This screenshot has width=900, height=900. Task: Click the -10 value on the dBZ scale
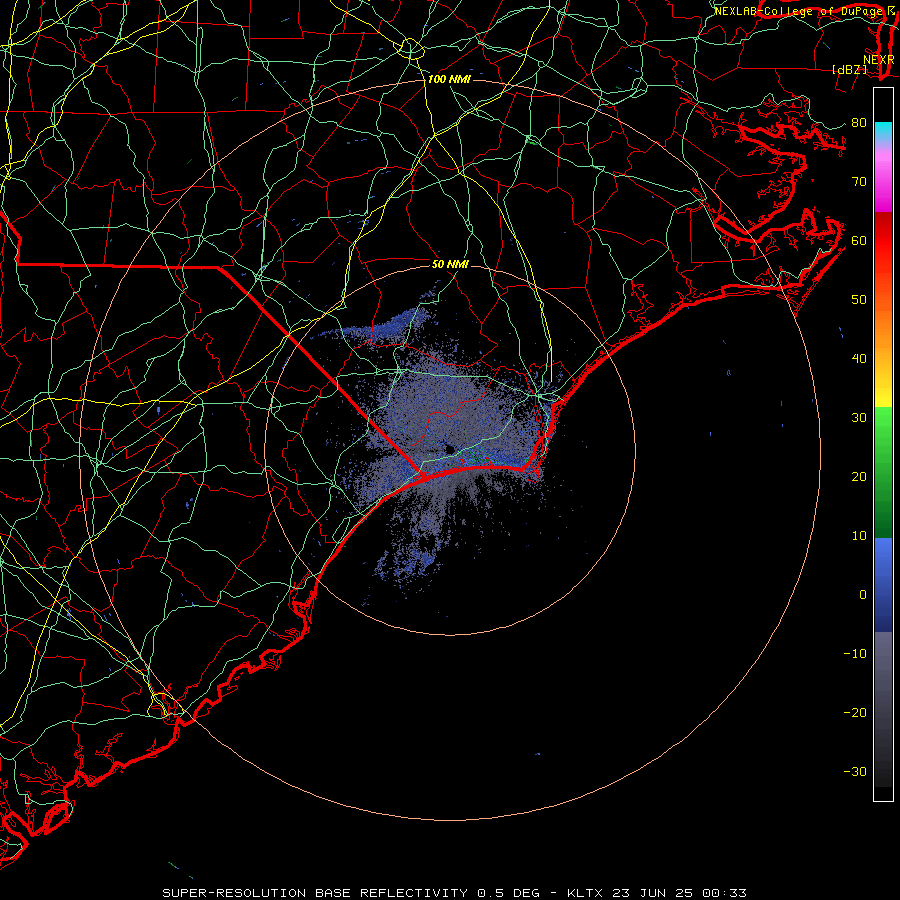[x=855, y=654]
